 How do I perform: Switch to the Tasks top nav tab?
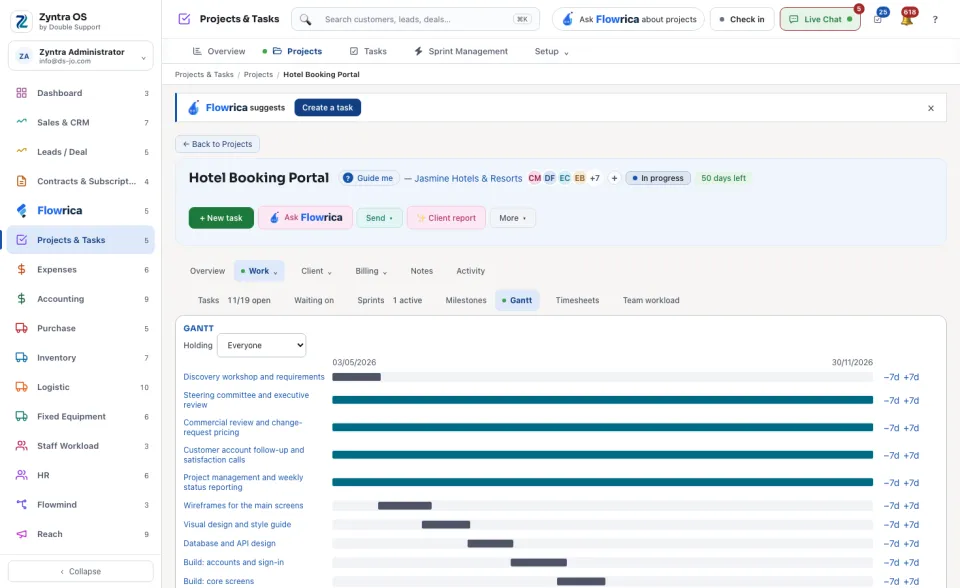coord(368,51)
